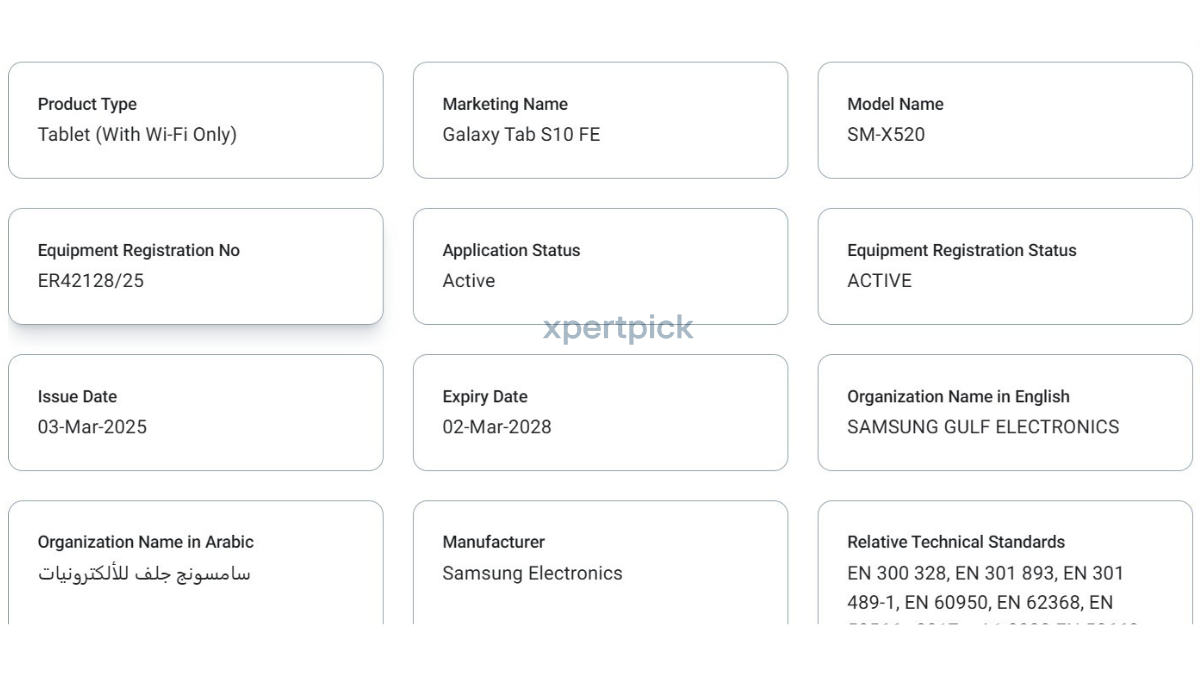Click the Organization Name in English label
The image size is (1200, 680).
pyautogui.click(x=958, y=396)
